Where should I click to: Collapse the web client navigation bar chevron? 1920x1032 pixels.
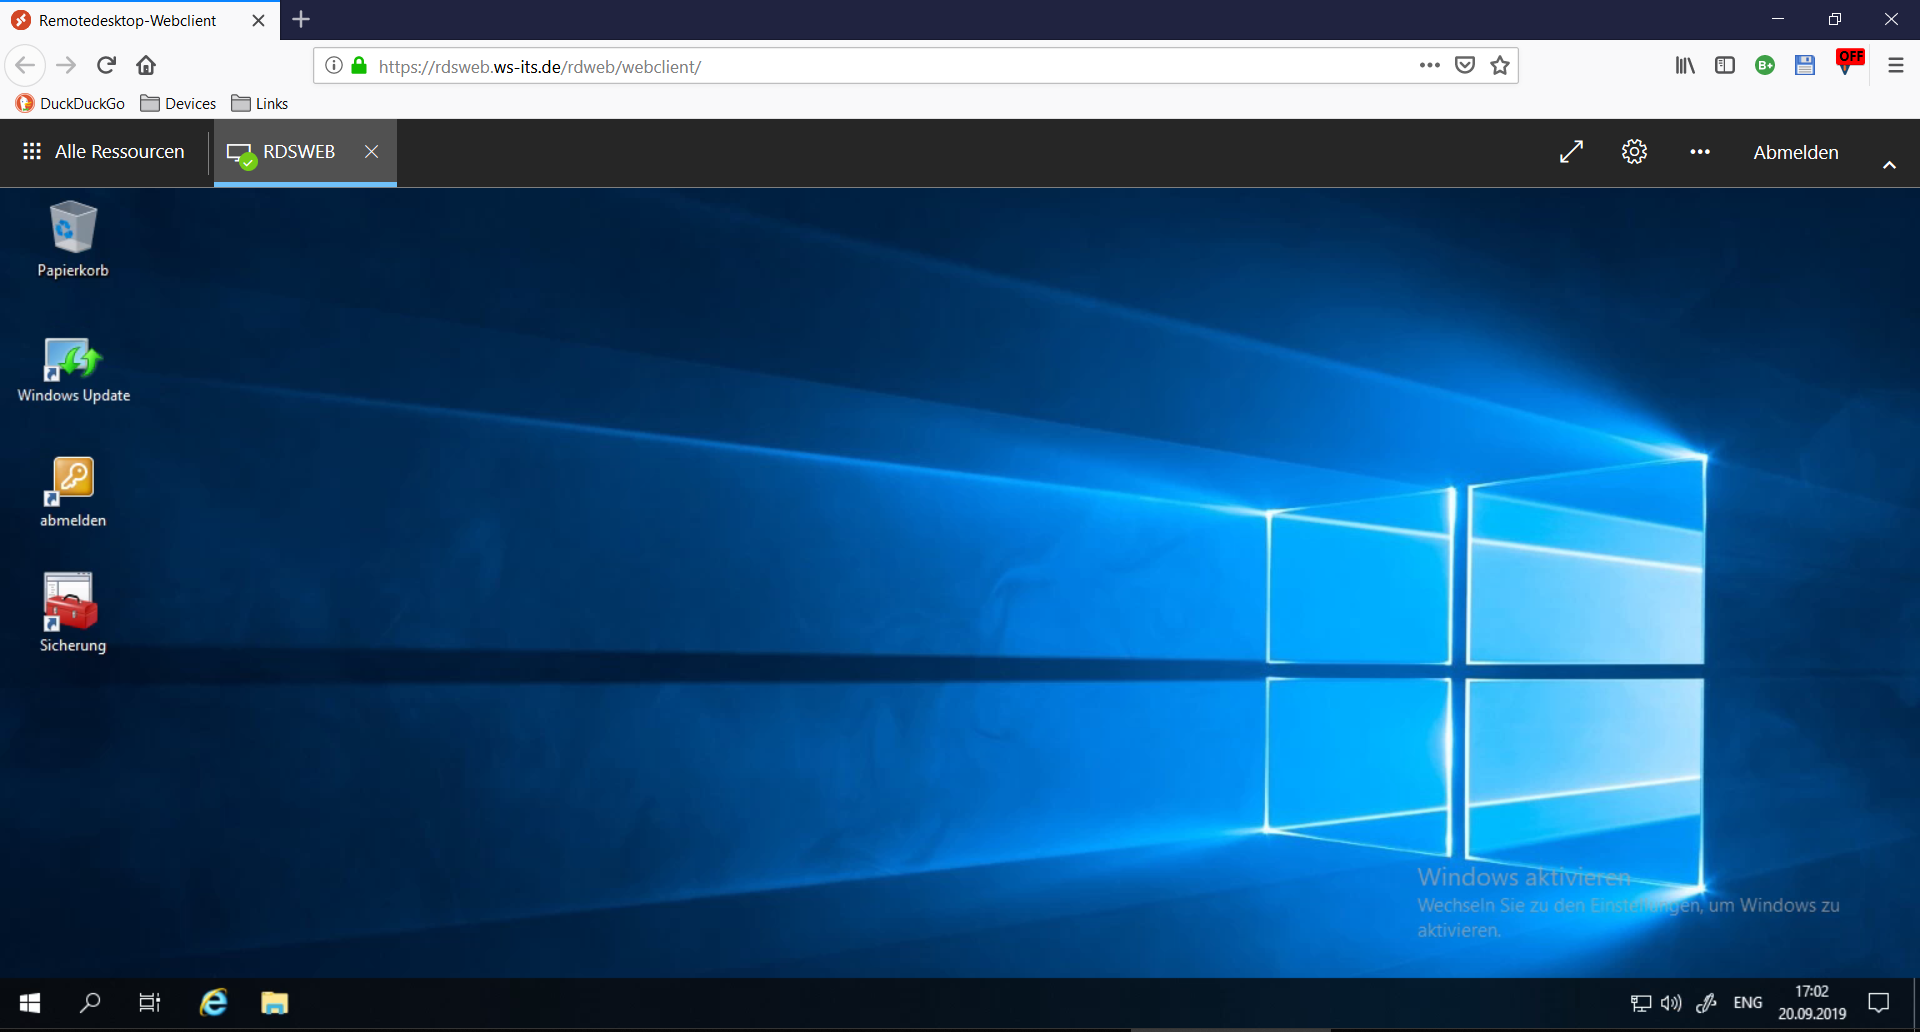[1889, 165]
